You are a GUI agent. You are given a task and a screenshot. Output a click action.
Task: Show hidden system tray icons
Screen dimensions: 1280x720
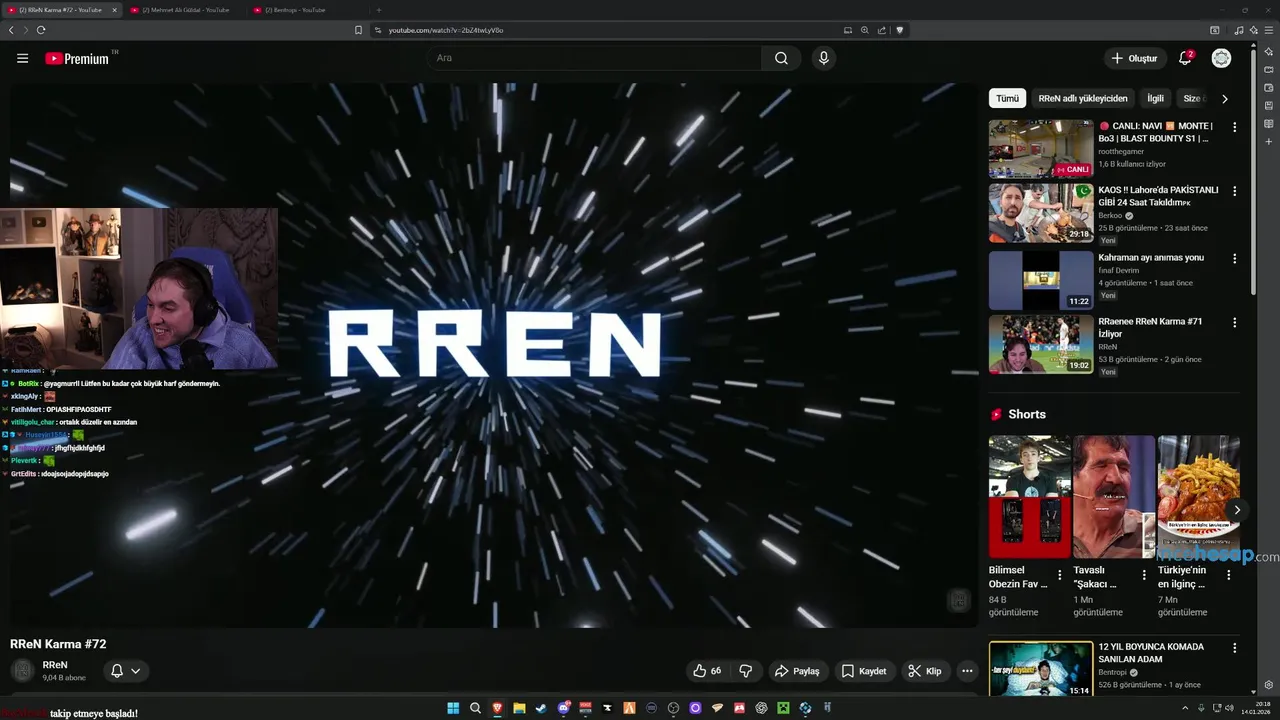coord(1185,708)
